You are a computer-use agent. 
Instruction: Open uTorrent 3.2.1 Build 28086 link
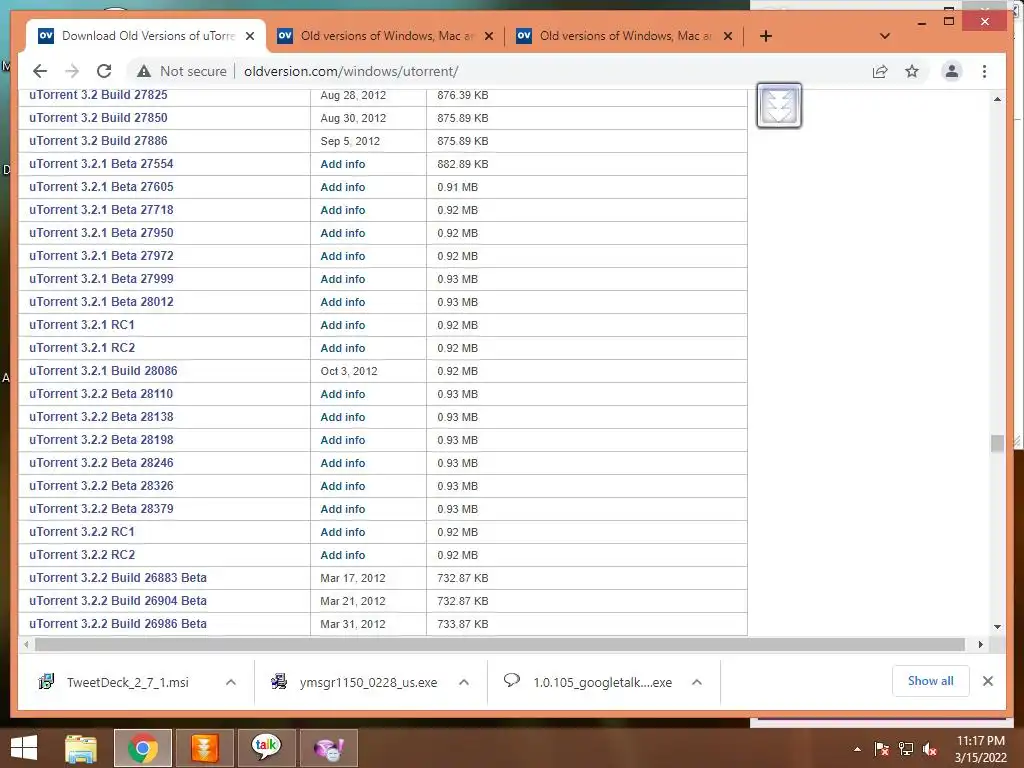[x=103, y=371]
